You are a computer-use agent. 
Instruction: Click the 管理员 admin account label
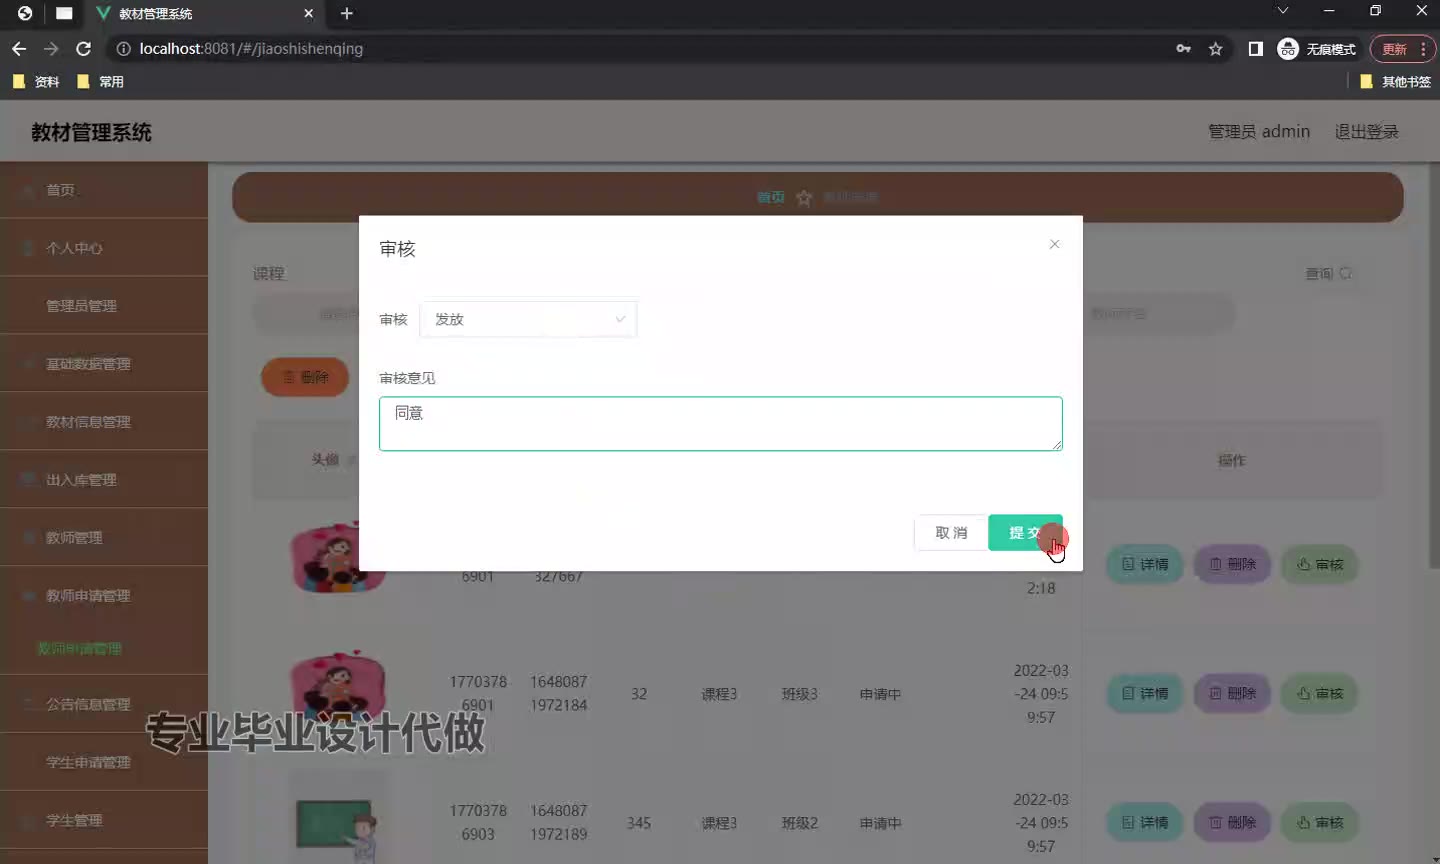click(1258, 132)
